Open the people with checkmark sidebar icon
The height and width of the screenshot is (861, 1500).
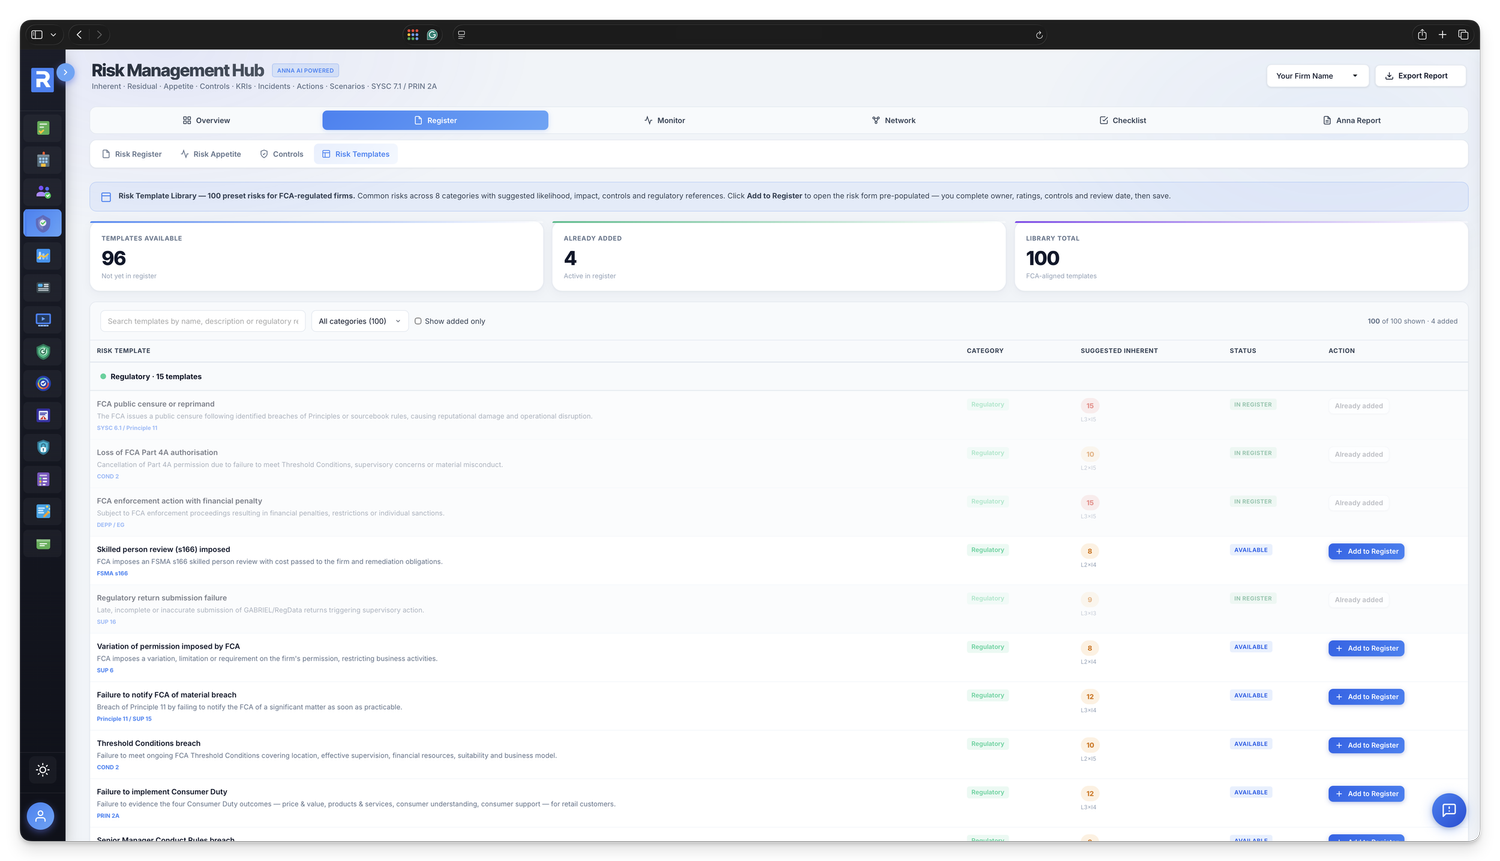(43, 192)
